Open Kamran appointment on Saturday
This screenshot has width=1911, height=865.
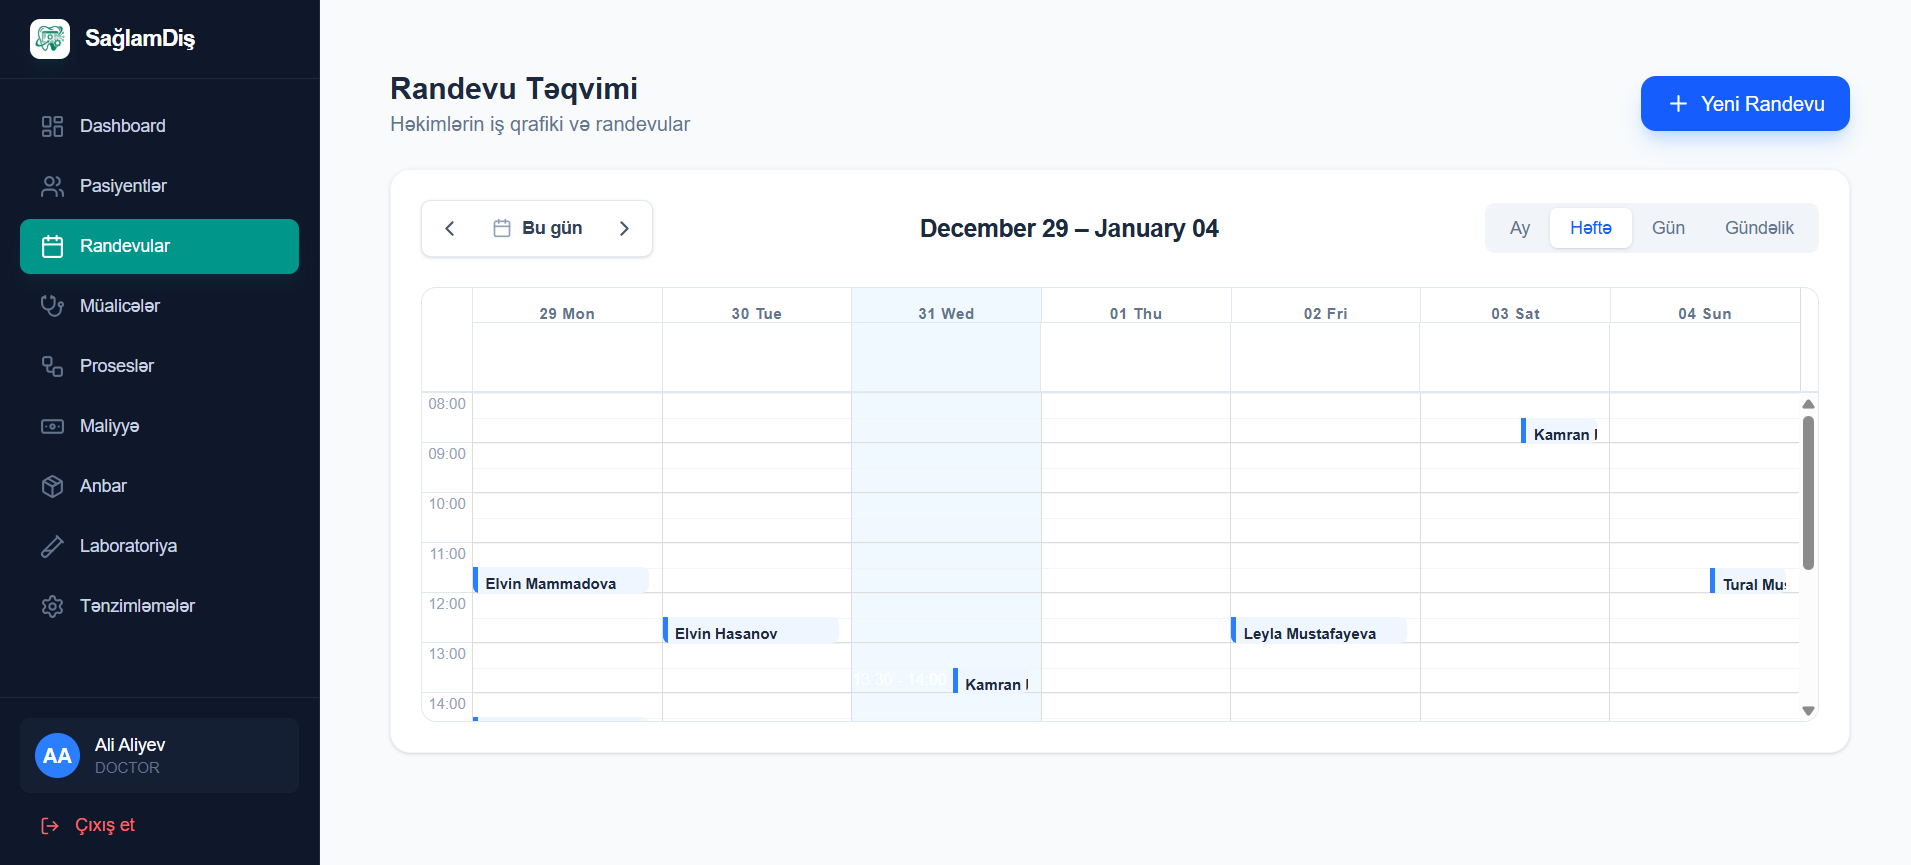1560,431
